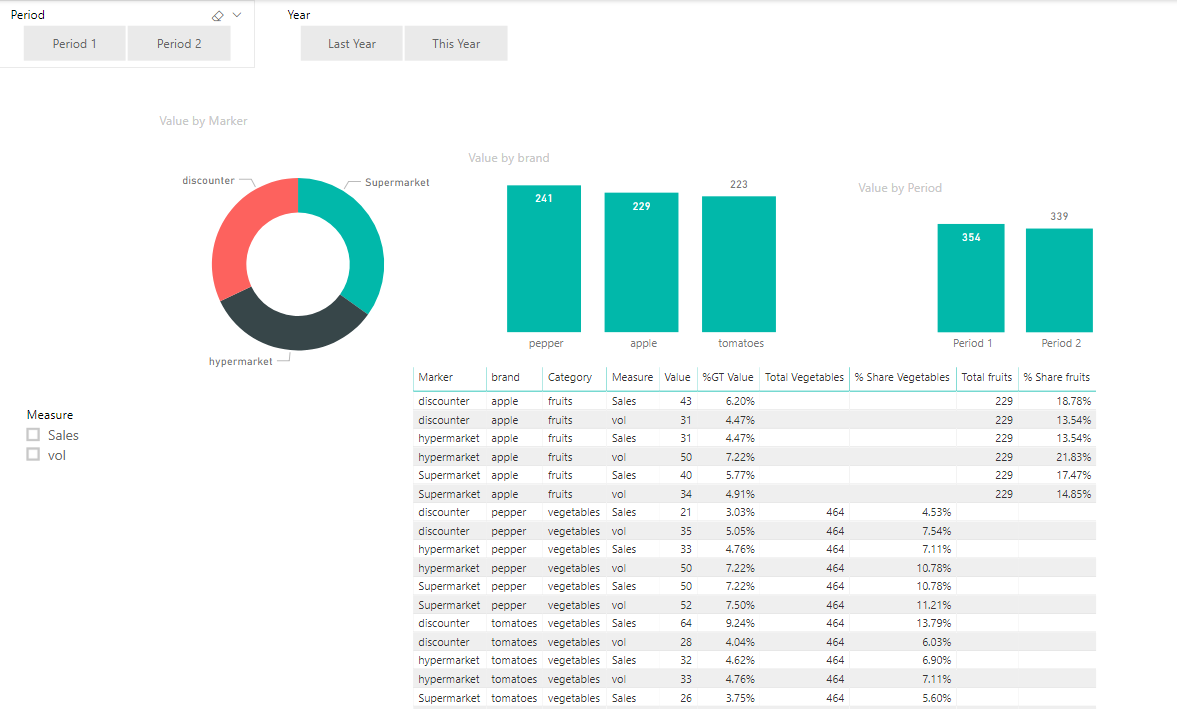This screenshot has height=709, width=1177.
Task: Click the 18.78% share fruits cell
Action: tap(1073, 401)
